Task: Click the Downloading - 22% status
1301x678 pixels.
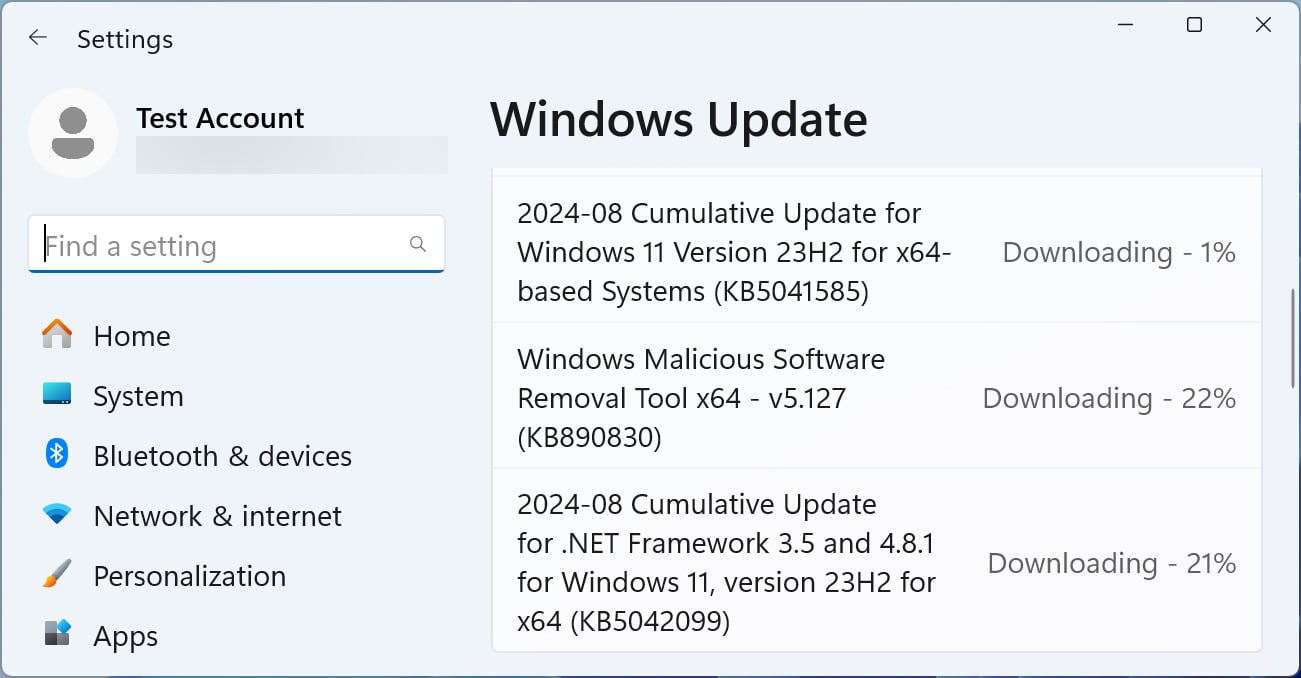Action: pos(1109,398)
